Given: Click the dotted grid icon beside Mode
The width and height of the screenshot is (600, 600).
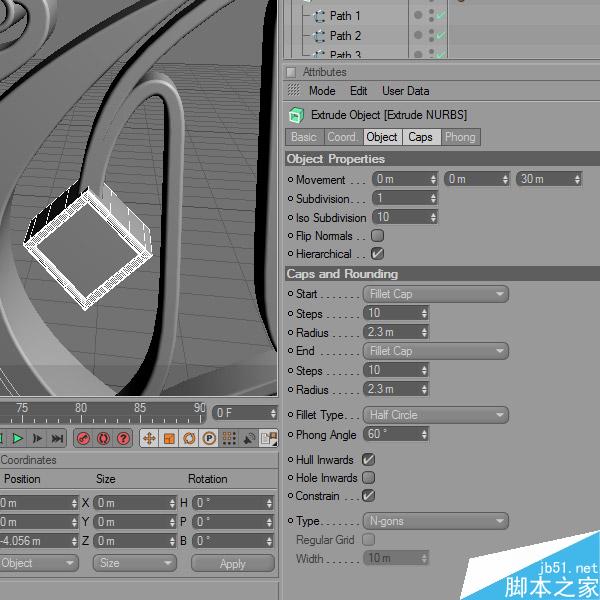Looking at the screenshot, I should 293,90.
